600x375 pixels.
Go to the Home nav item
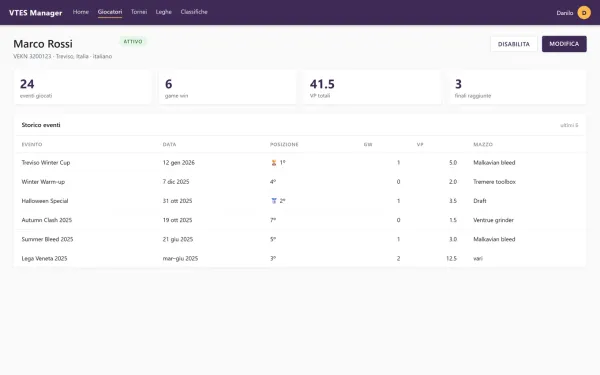point(81,12)
